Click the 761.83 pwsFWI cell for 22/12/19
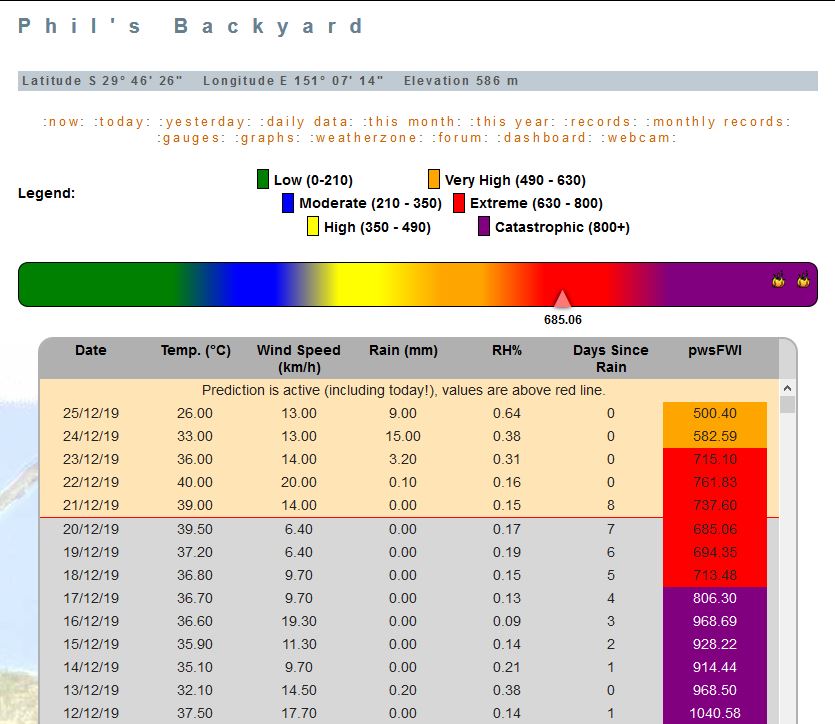The width and height of the screenshot is (835, 724). tap(715, 482)
